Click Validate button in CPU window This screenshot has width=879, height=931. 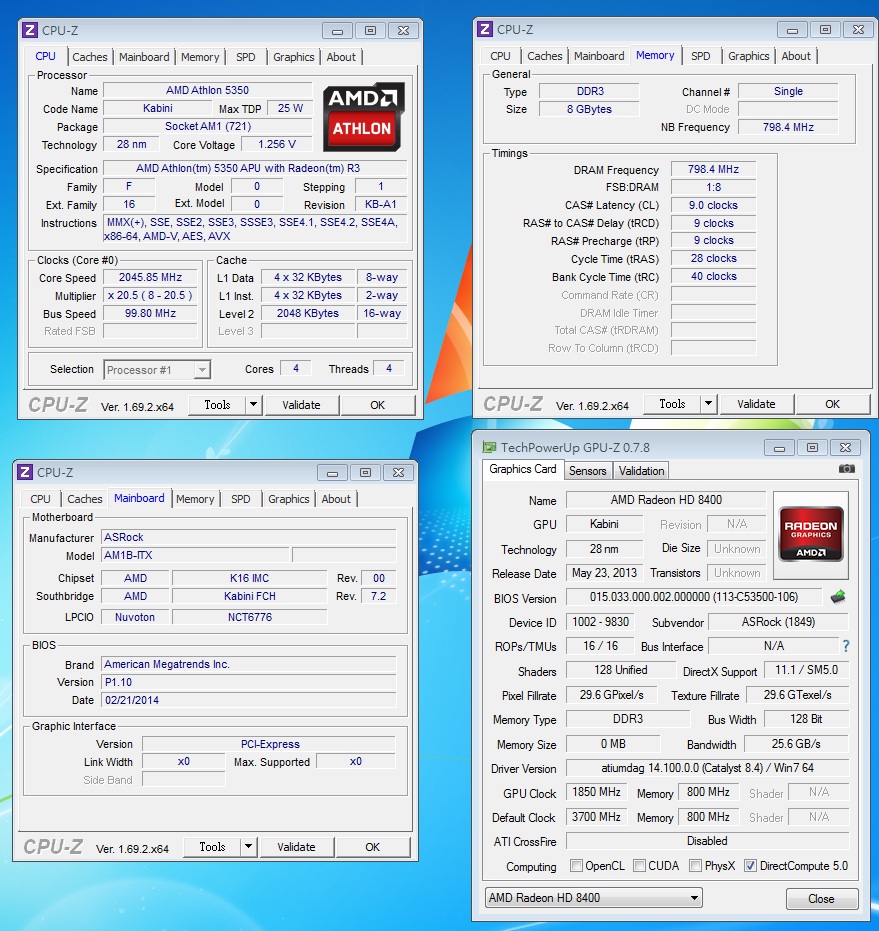click(301, 405)
